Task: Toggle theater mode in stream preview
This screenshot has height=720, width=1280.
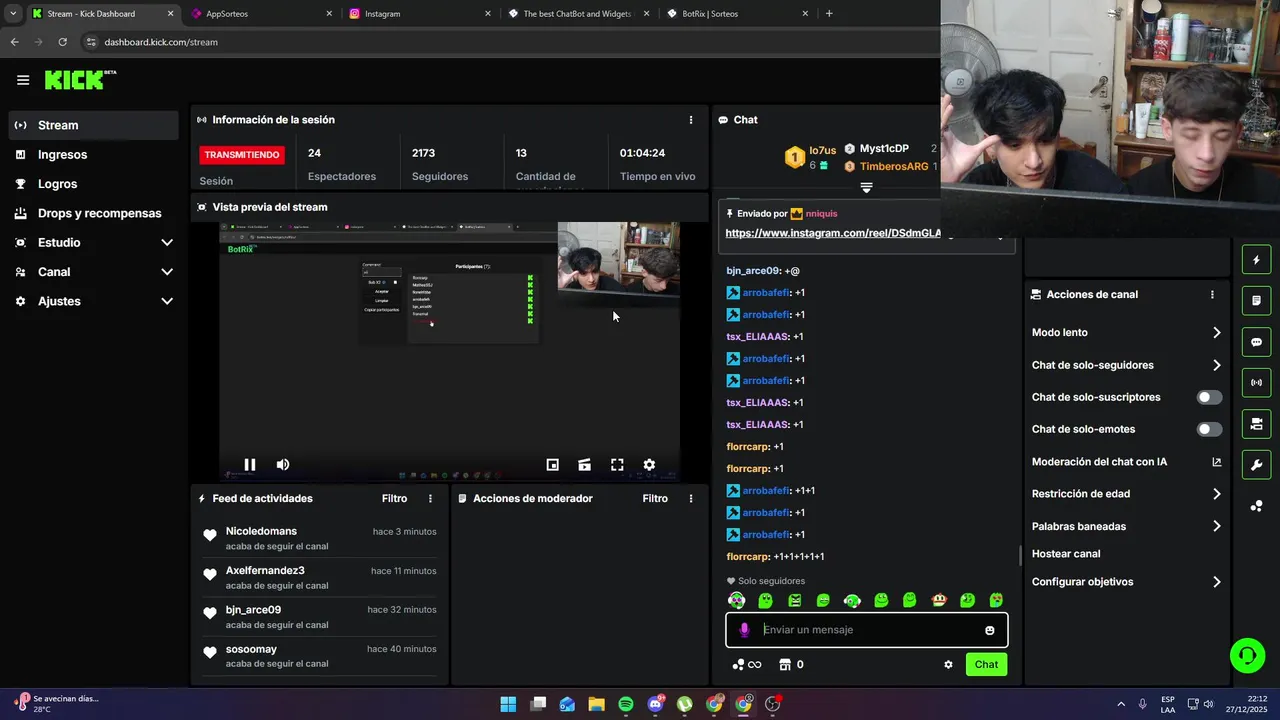Action: (585, 465)
